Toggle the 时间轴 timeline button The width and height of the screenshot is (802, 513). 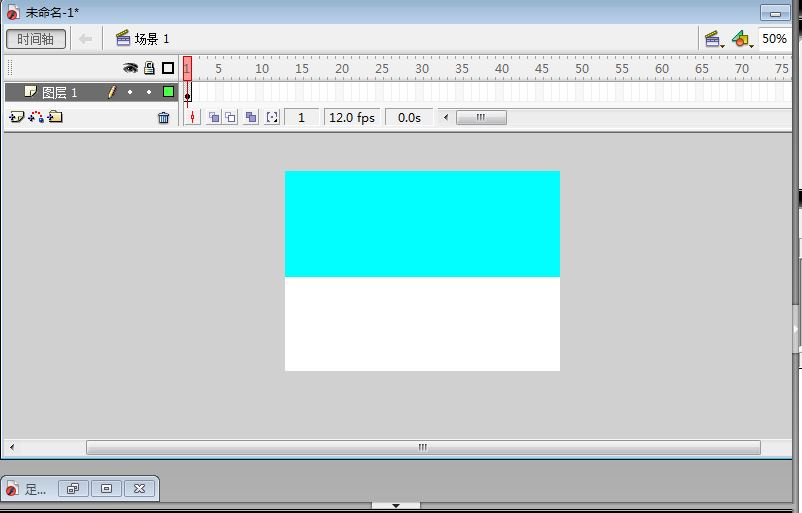tap(35, 39)
